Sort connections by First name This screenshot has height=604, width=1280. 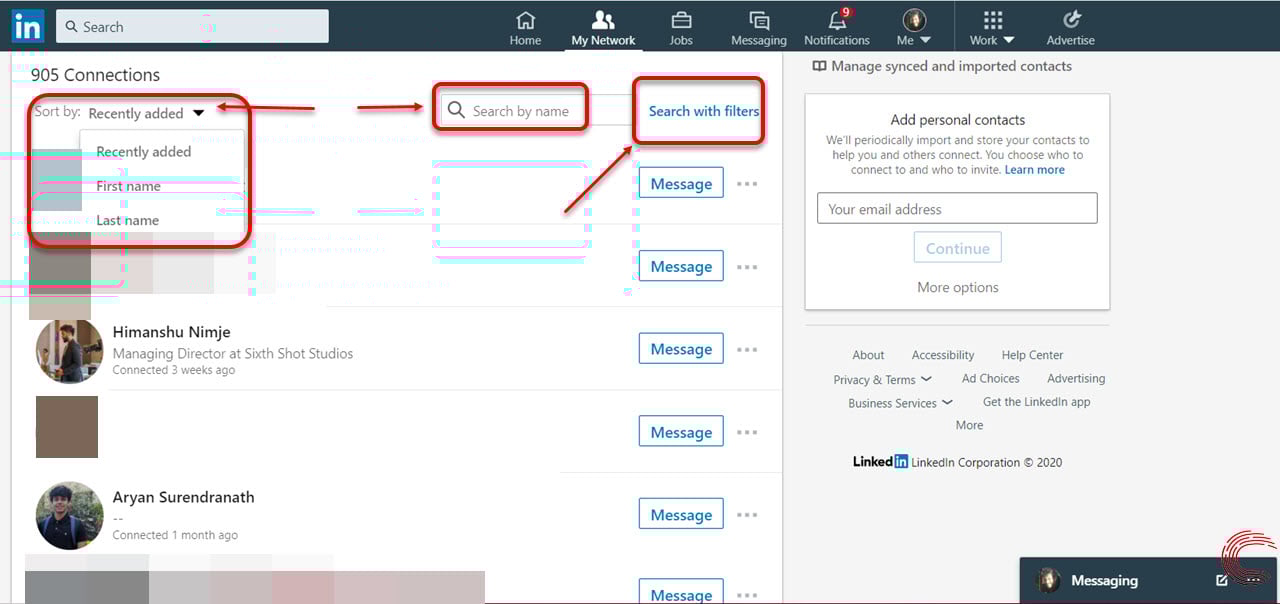[x=128, y=186]
